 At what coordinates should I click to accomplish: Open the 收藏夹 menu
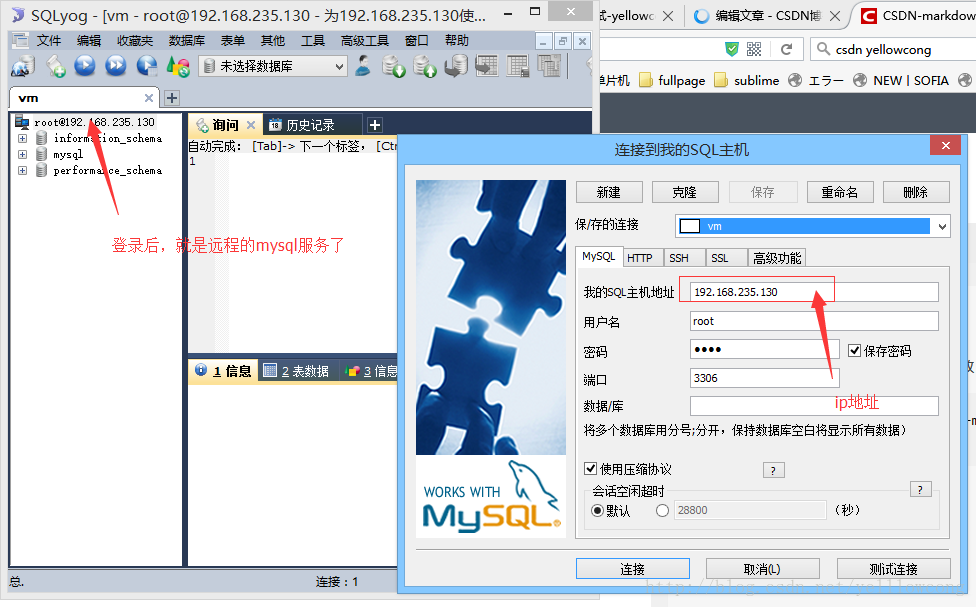(135, 40)
